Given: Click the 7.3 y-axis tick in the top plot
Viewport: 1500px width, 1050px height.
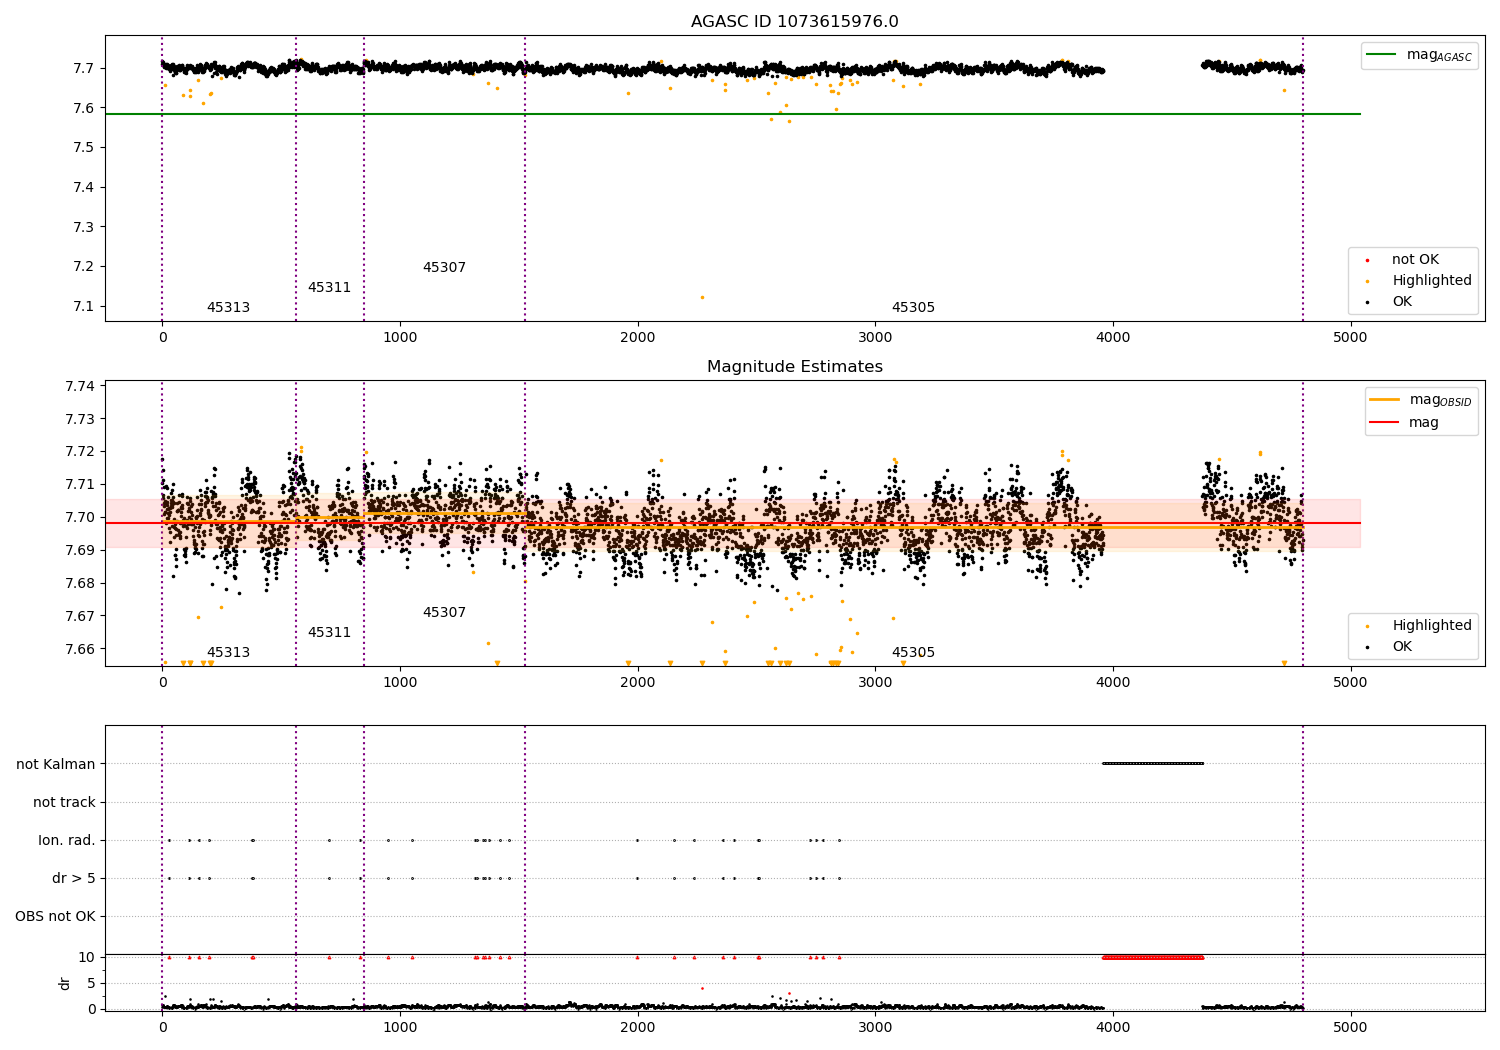Looking at the screenshot, I should [85, 227].
